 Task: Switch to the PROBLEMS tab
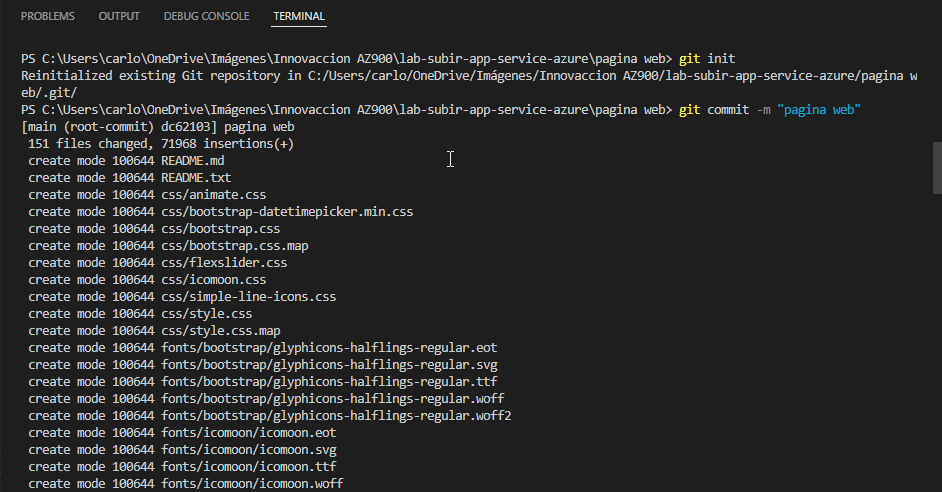(47, 16)
